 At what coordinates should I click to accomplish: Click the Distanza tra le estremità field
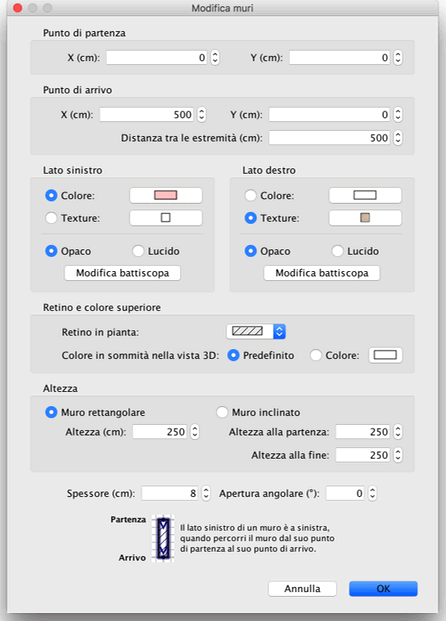click(330, 138)
